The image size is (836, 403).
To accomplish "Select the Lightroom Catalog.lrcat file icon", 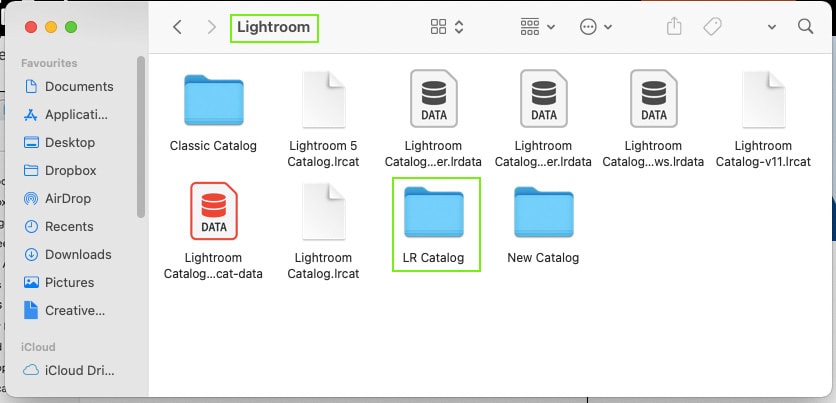I will point(324,211).
